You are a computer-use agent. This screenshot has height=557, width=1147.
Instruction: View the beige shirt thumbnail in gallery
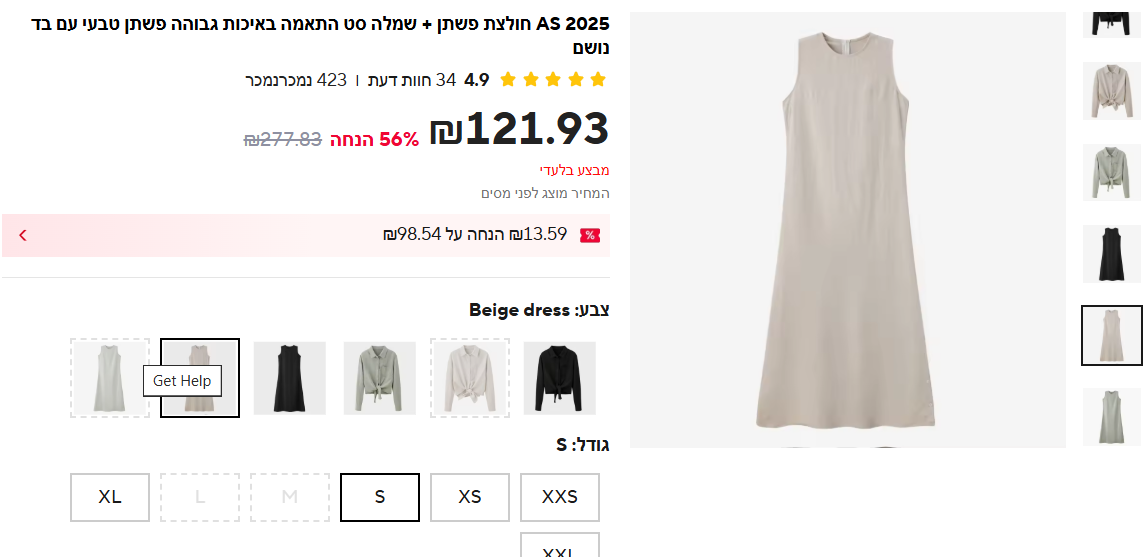tap(1111, 91)
